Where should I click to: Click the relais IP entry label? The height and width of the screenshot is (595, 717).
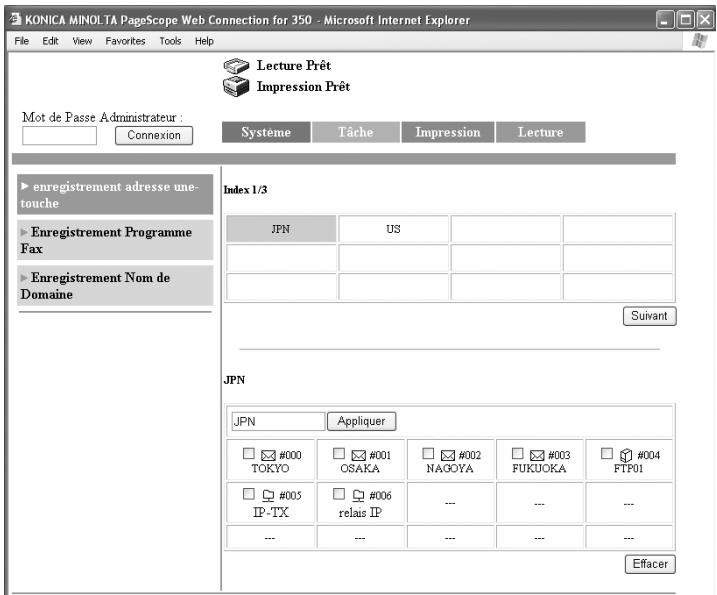360,513
